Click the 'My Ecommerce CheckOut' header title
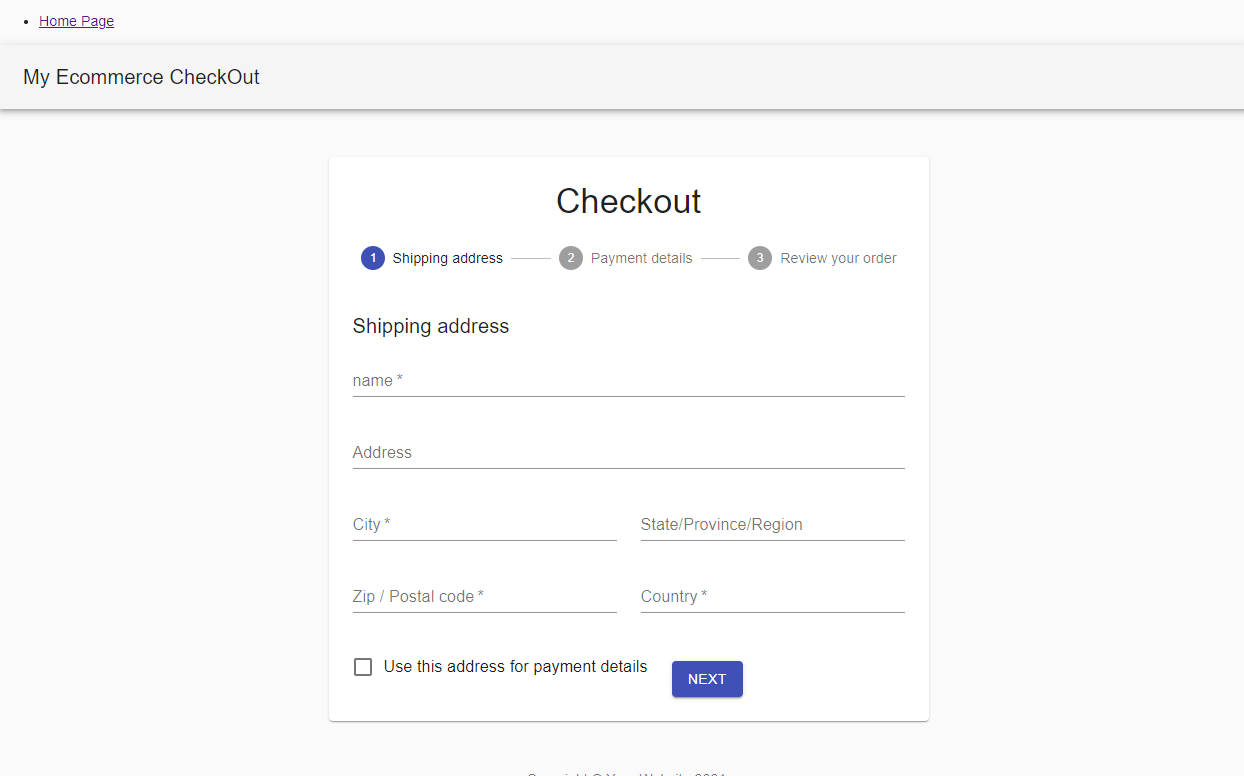 pos(140,76)
